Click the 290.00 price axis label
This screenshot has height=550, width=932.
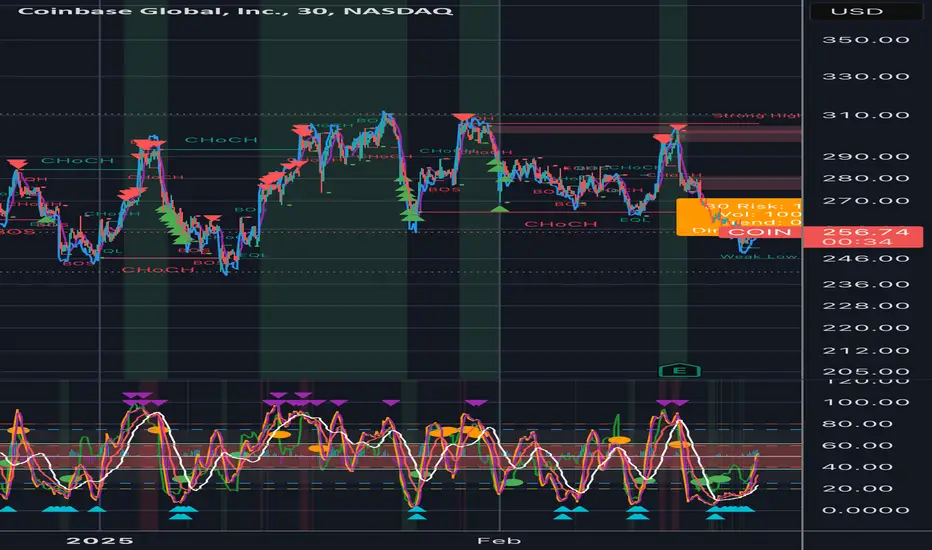[x=865, y=156]
